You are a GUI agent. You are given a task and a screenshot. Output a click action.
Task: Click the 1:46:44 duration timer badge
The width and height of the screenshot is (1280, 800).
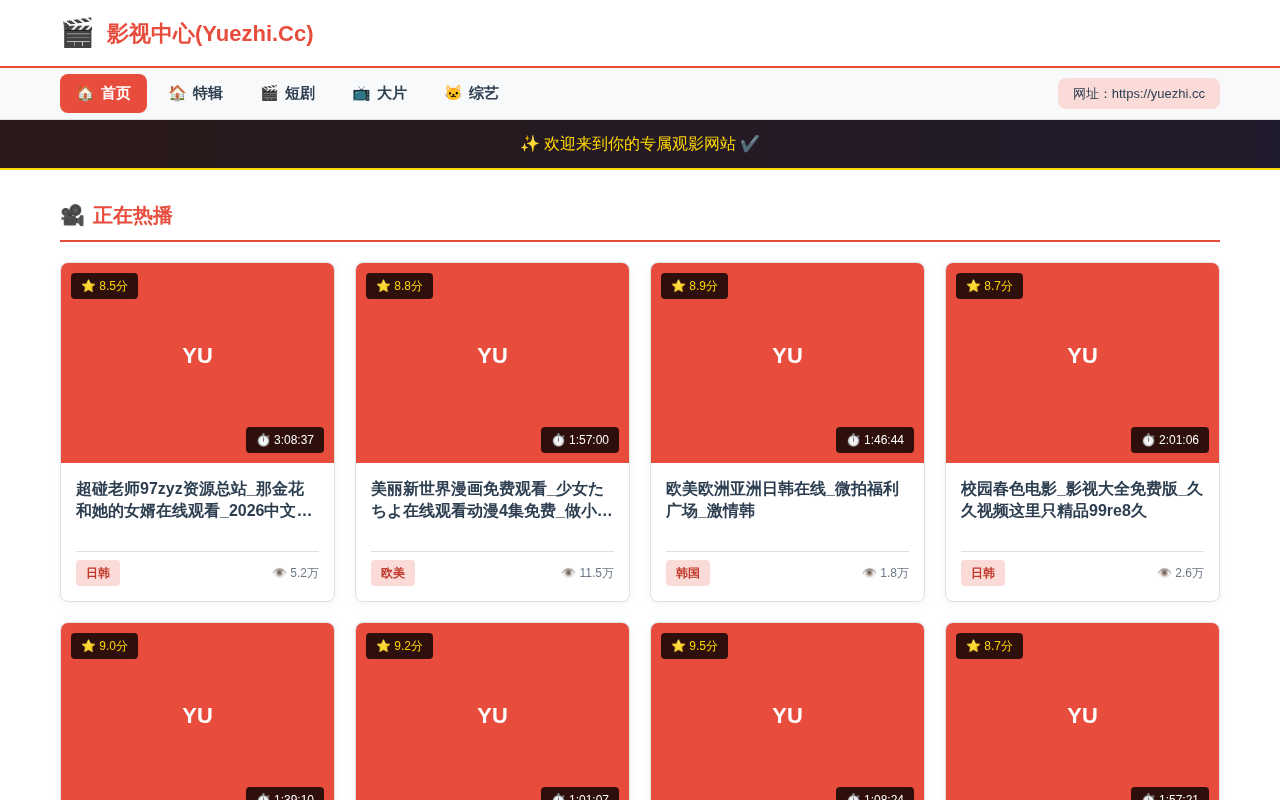(875, 440)
